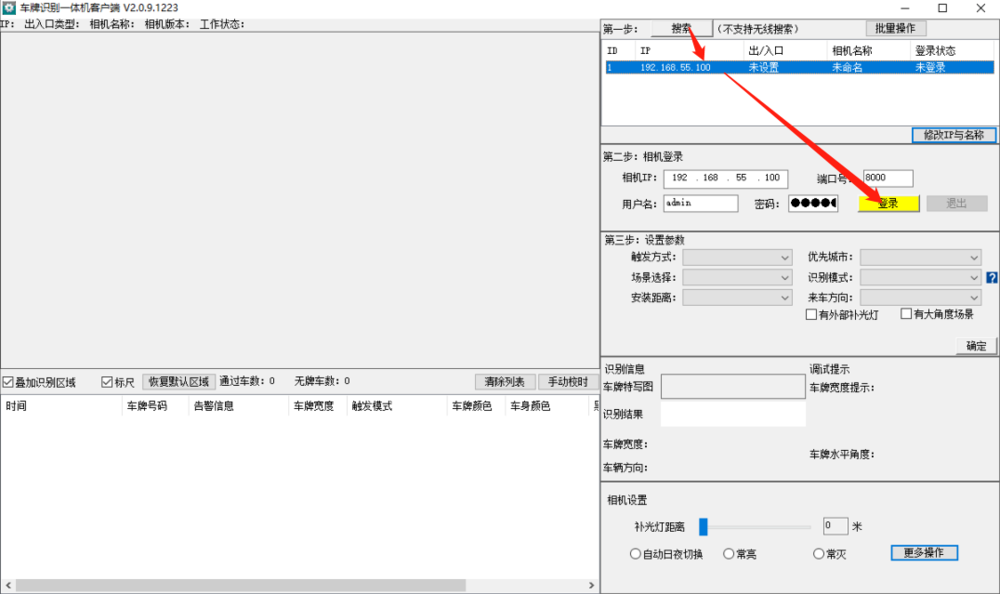Open the 来车方向 vehicle direction dropdown
This screenshot has width=1000, height=594.
click(920, 298)
